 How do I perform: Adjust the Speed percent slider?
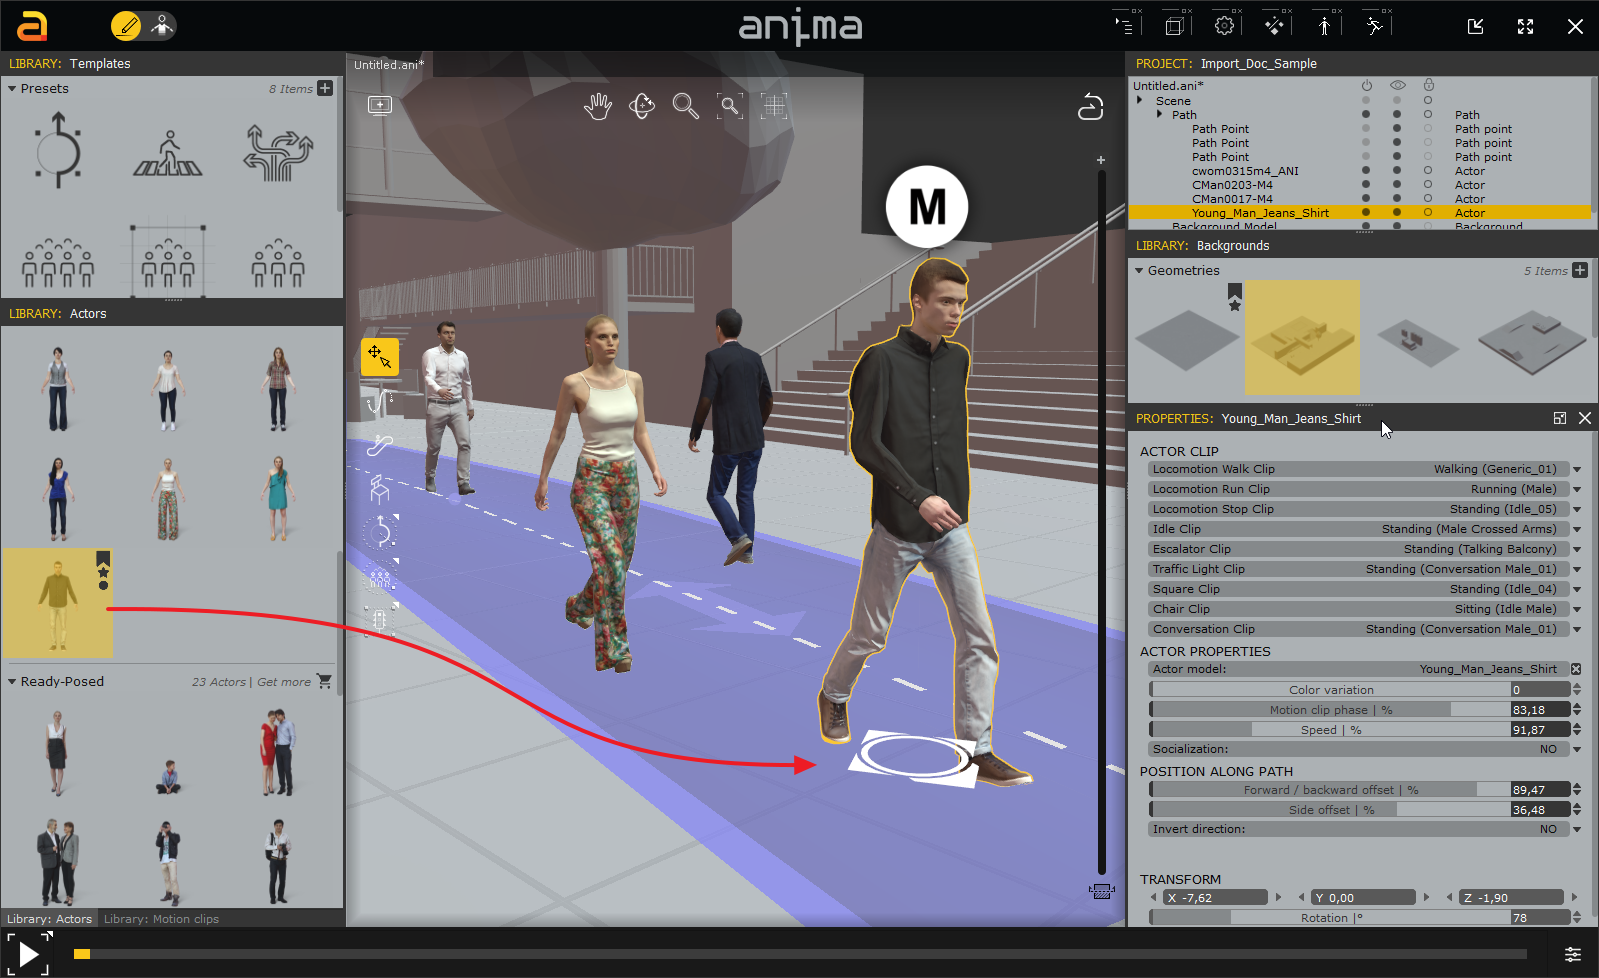1330,730
